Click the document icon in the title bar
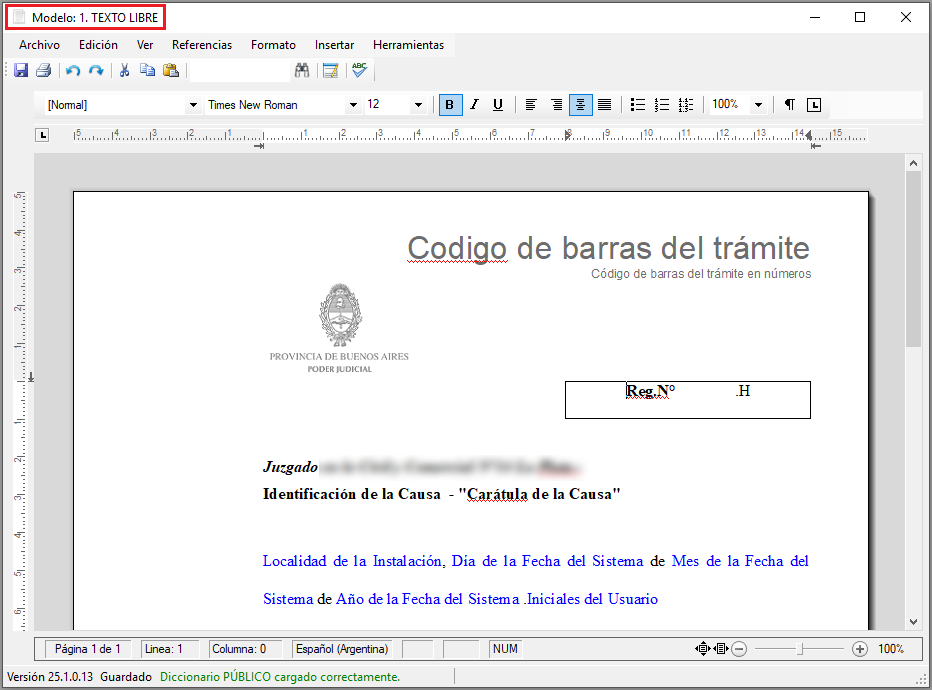The height and width of the screenshot is (690, 932). pos(19,17)
